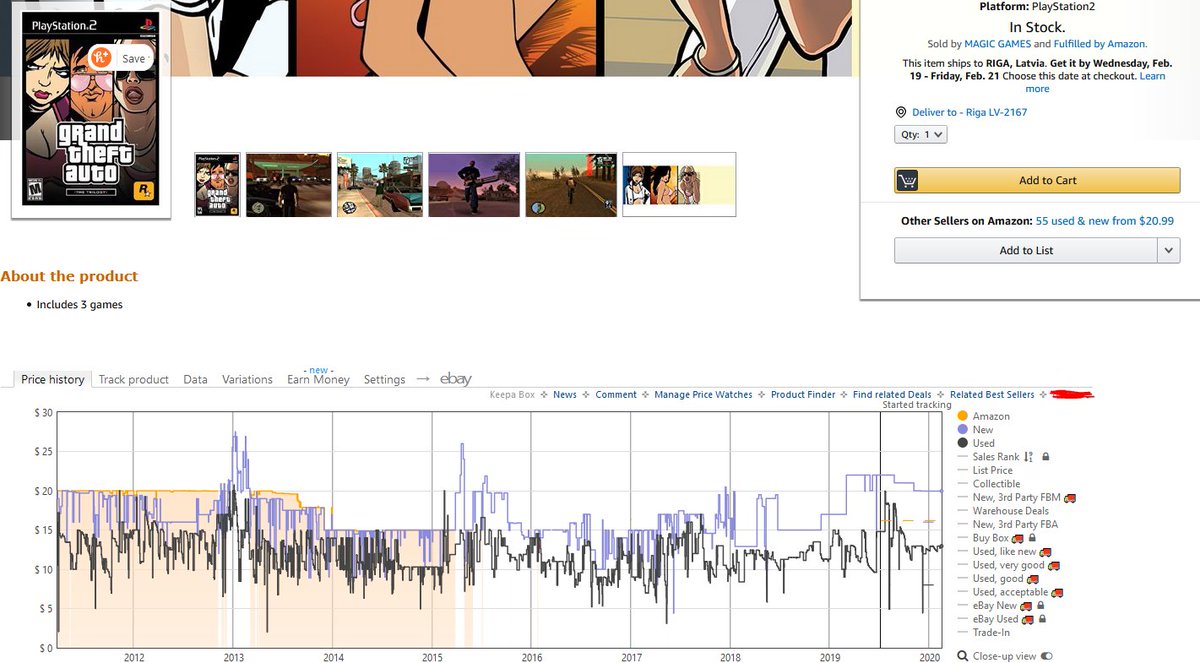Toggle the Close-up view switch
This screenshot has height=663, width=1200.
(x=1047, y=656)
